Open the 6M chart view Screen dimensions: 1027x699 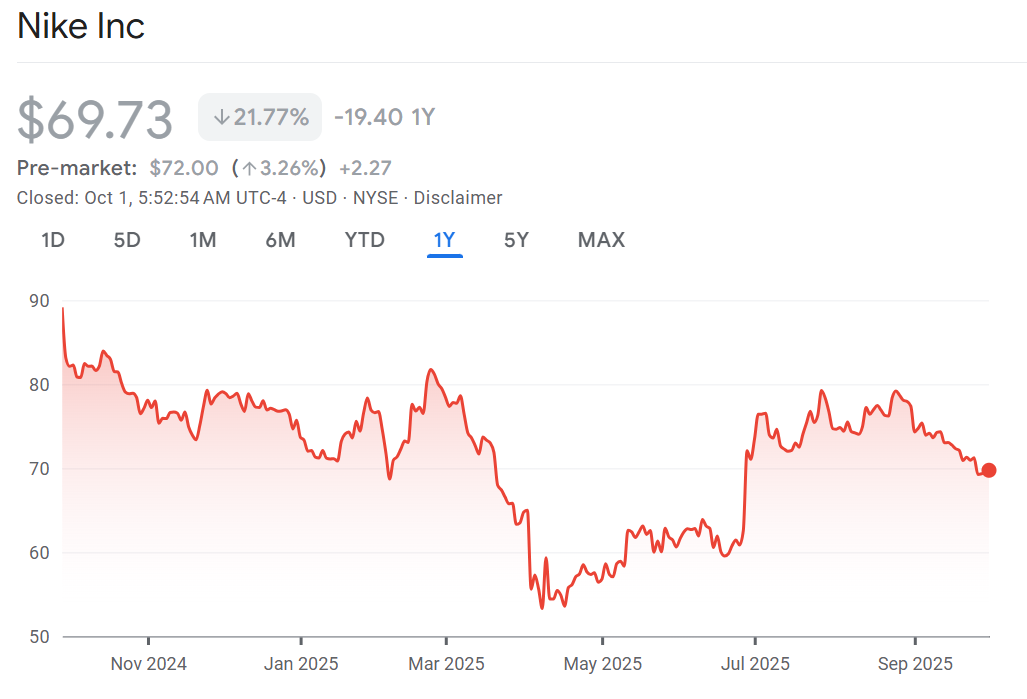click(x=280, y=240)
